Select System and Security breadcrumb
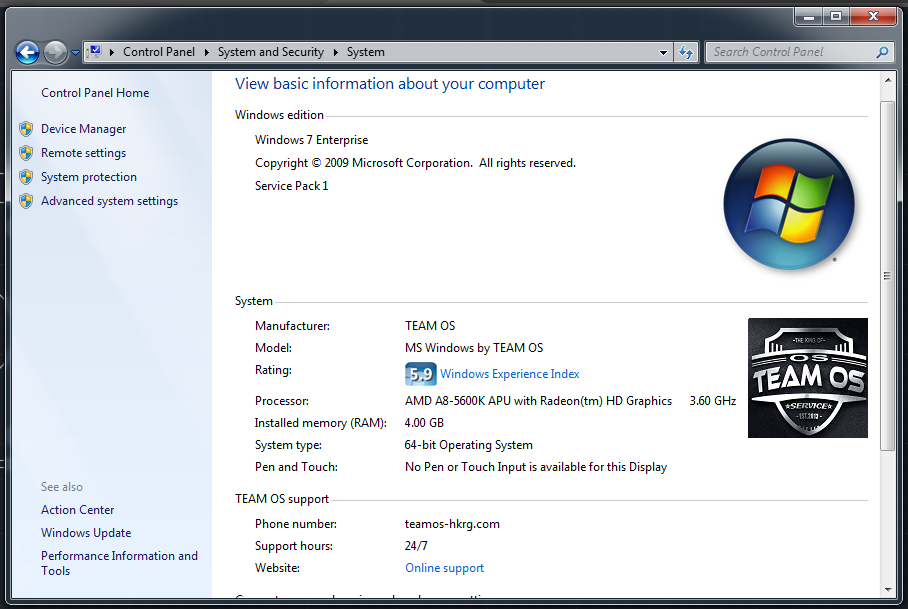 [x=271, y=52]
